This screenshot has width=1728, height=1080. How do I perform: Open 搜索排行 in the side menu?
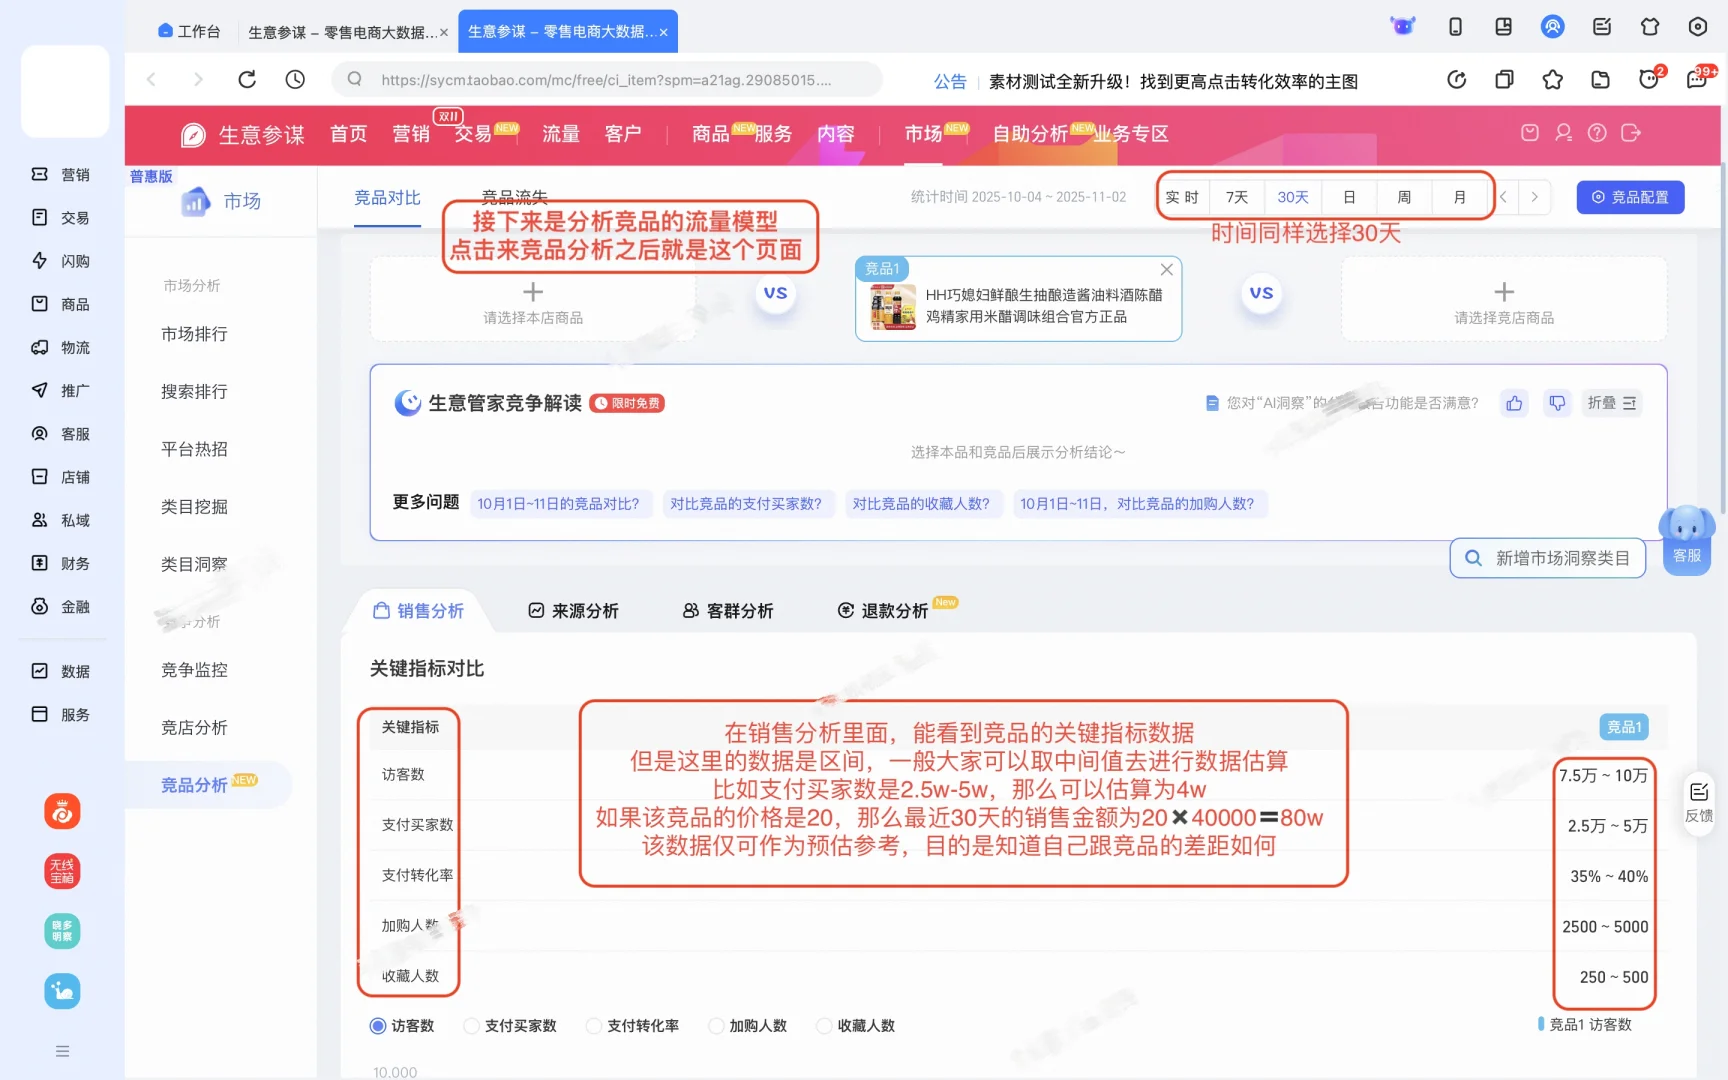[x=195, y=392]
